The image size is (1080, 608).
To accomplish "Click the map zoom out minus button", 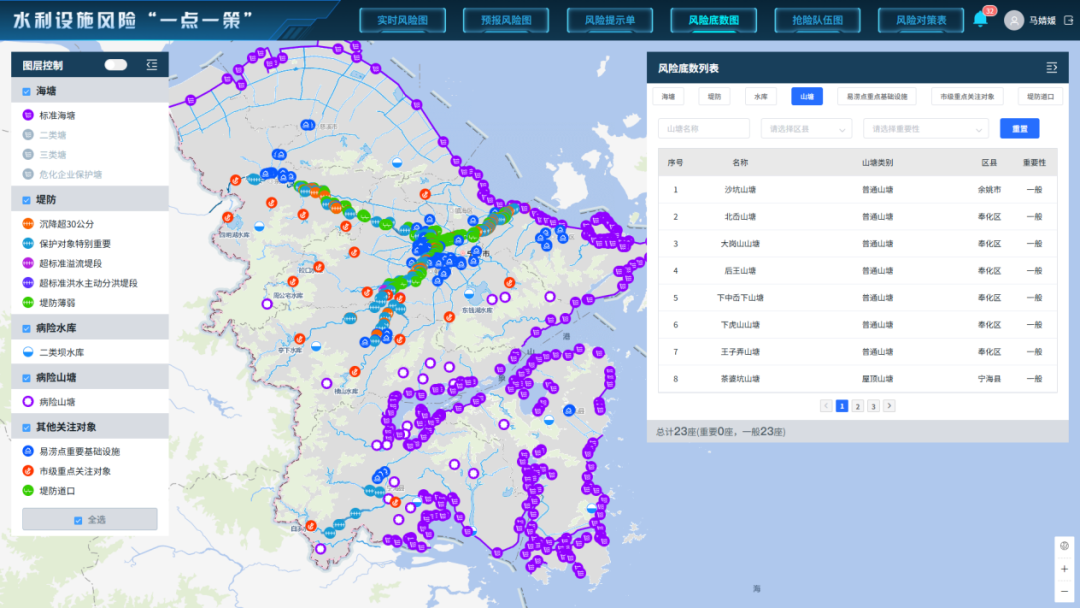I will (1064, 591).
